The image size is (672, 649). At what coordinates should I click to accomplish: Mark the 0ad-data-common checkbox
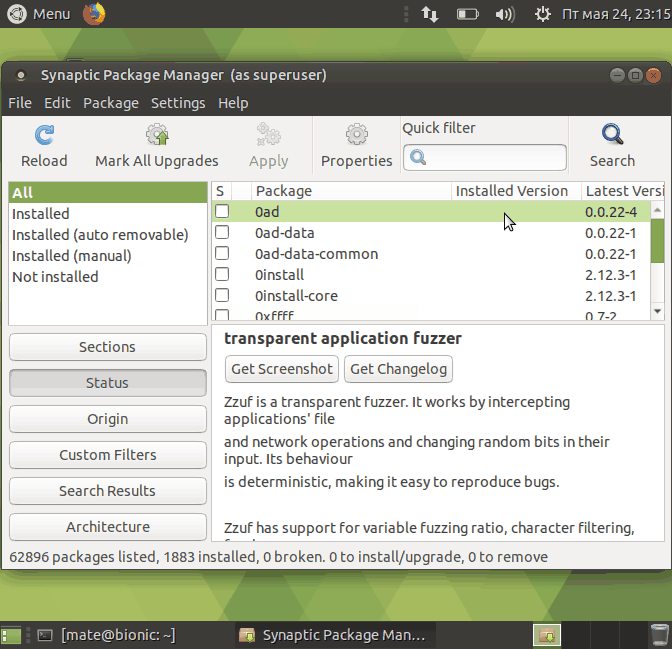point(222,253)
